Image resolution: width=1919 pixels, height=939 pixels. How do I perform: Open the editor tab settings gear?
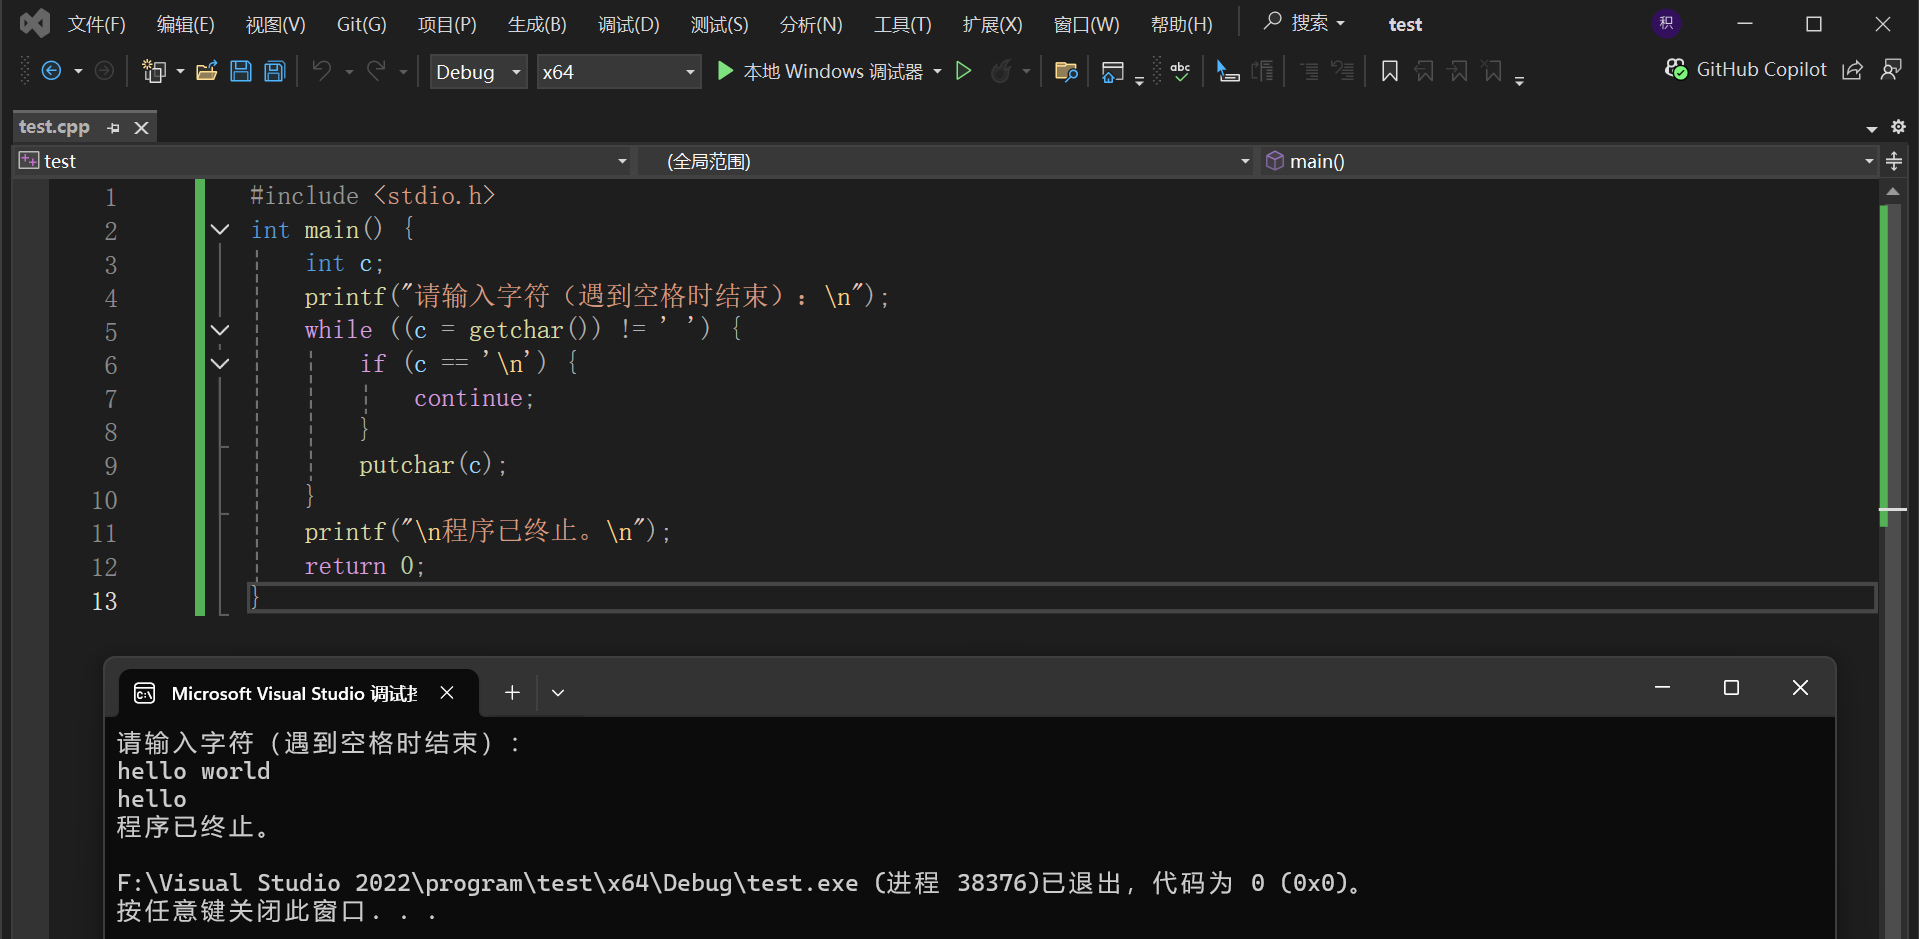(1898, 127)
